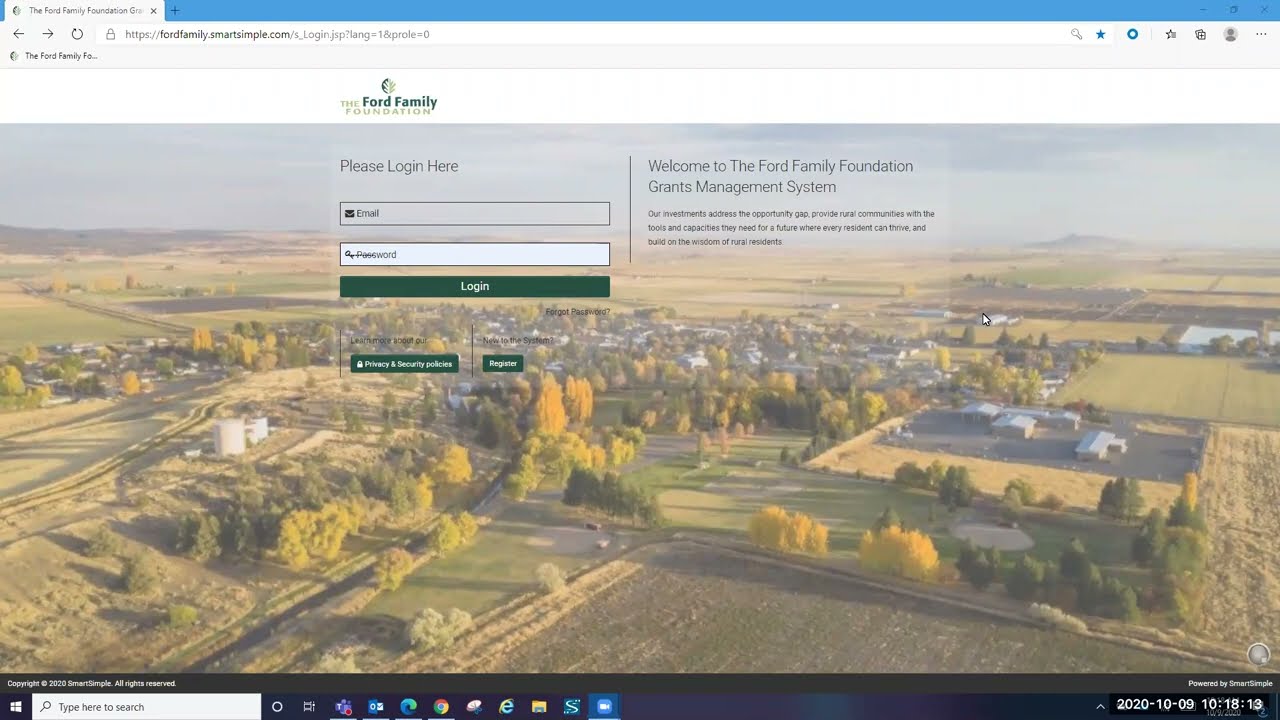This screenshot has height=720, width=1280.
Task: Open Internet Explorer from taskbar
Action: click(507, 707)
